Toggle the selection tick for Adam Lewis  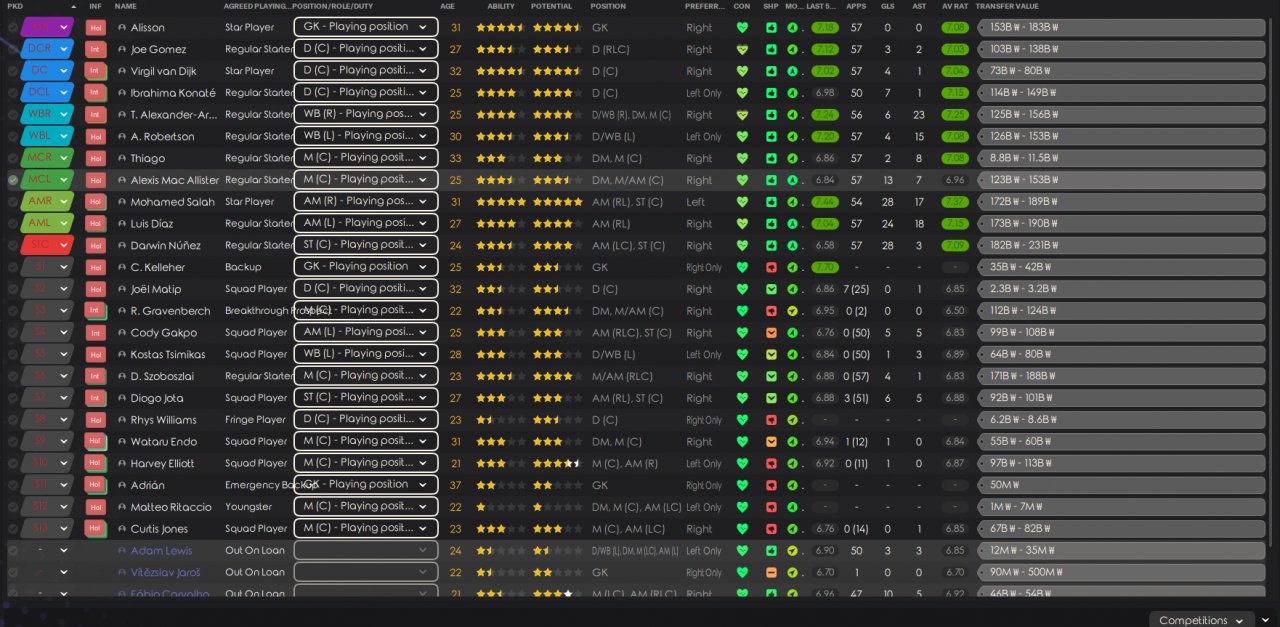[13, 551]
